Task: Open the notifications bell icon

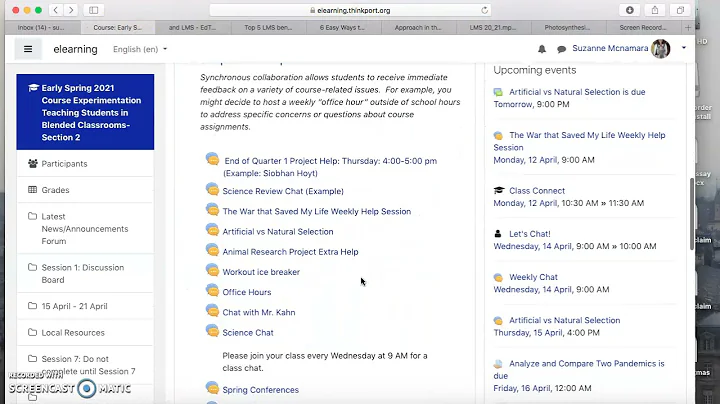Action: click(542, 49)
